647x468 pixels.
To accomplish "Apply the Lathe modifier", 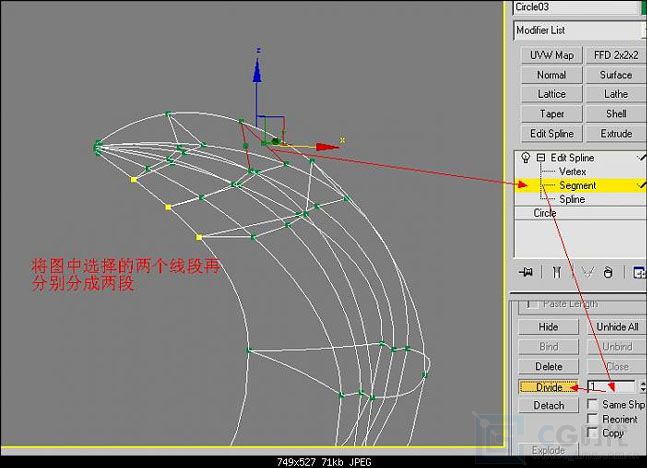I will pyautogui.click(x=616, y=95).
